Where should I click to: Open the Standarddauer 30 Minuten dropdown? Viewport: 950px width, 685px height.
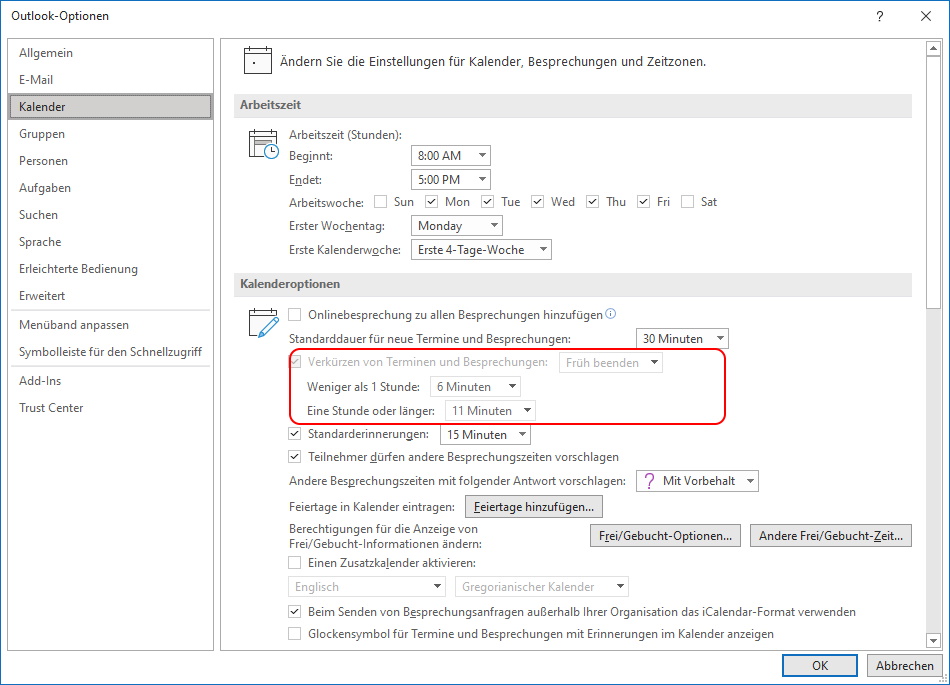tap(682, 339)
